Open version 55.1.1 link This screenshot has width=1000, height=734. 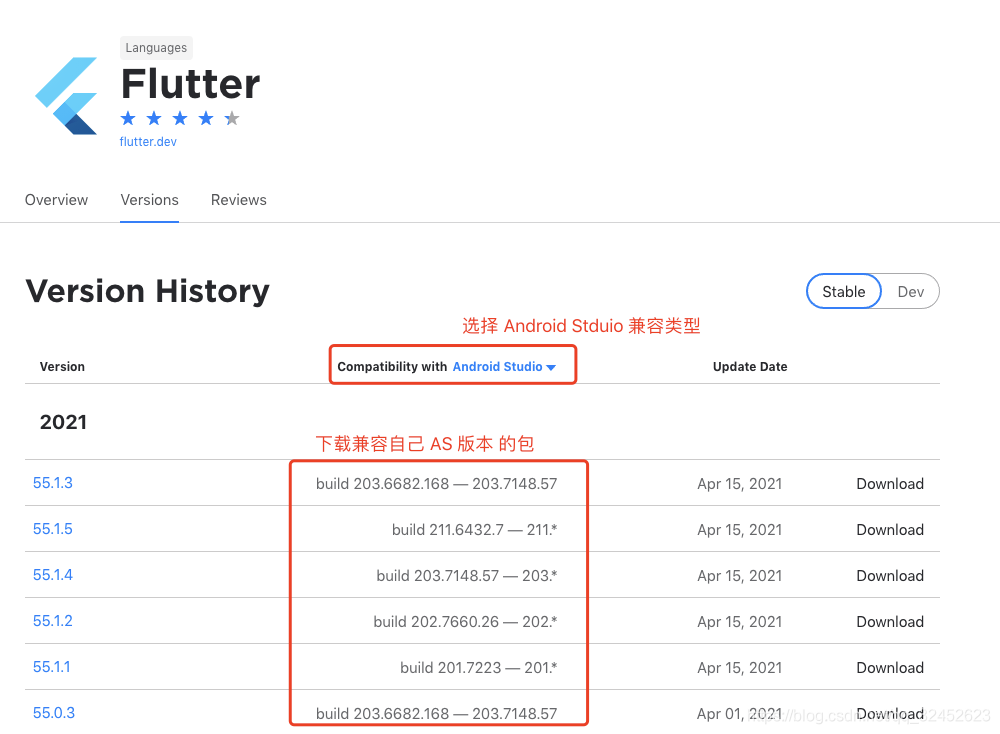52,666
